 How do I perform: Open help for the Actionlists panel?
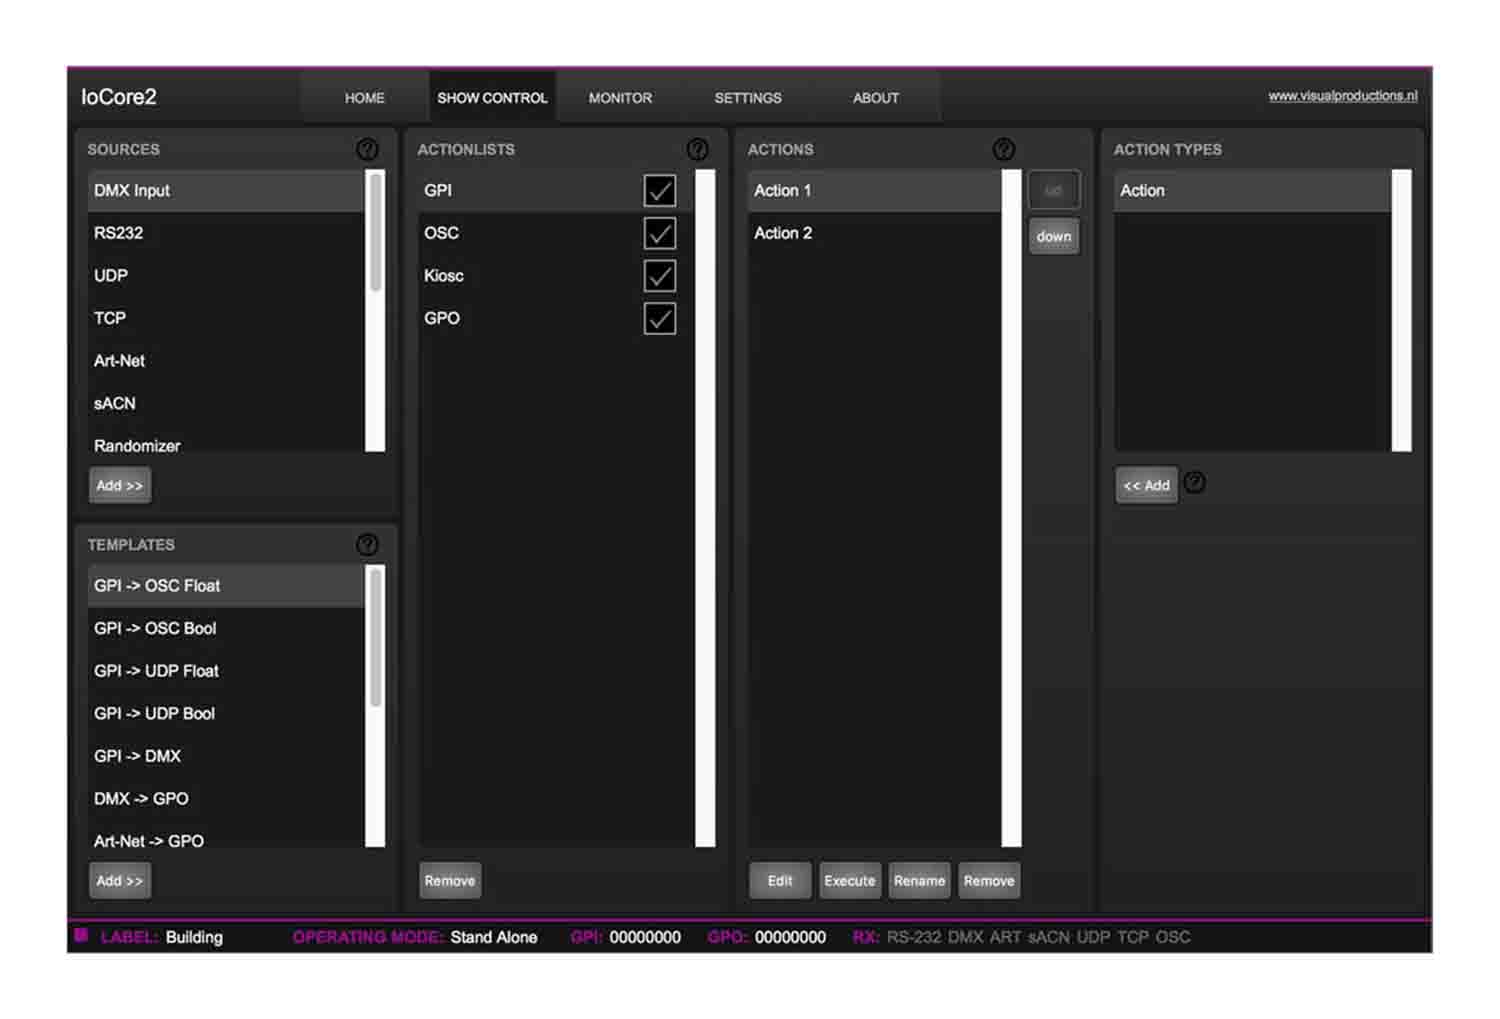(697, 149)
